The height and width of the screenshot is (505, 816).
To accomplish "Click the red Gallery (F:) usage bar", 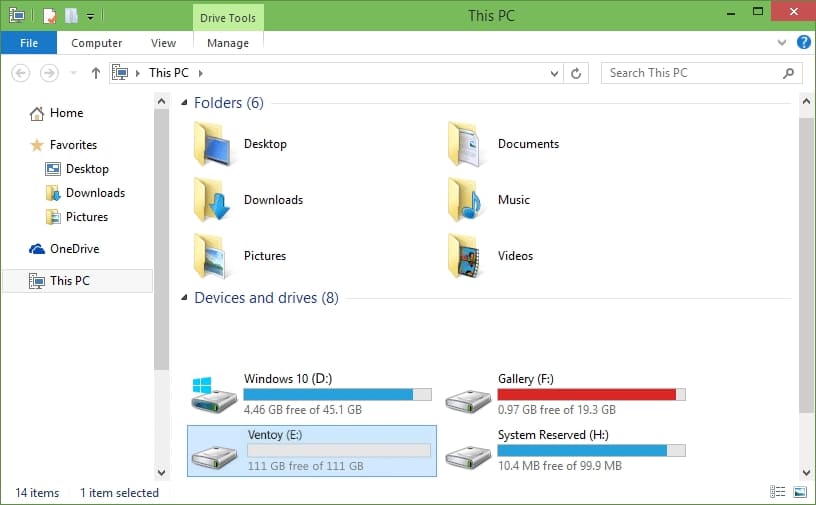I will [591, 395].
